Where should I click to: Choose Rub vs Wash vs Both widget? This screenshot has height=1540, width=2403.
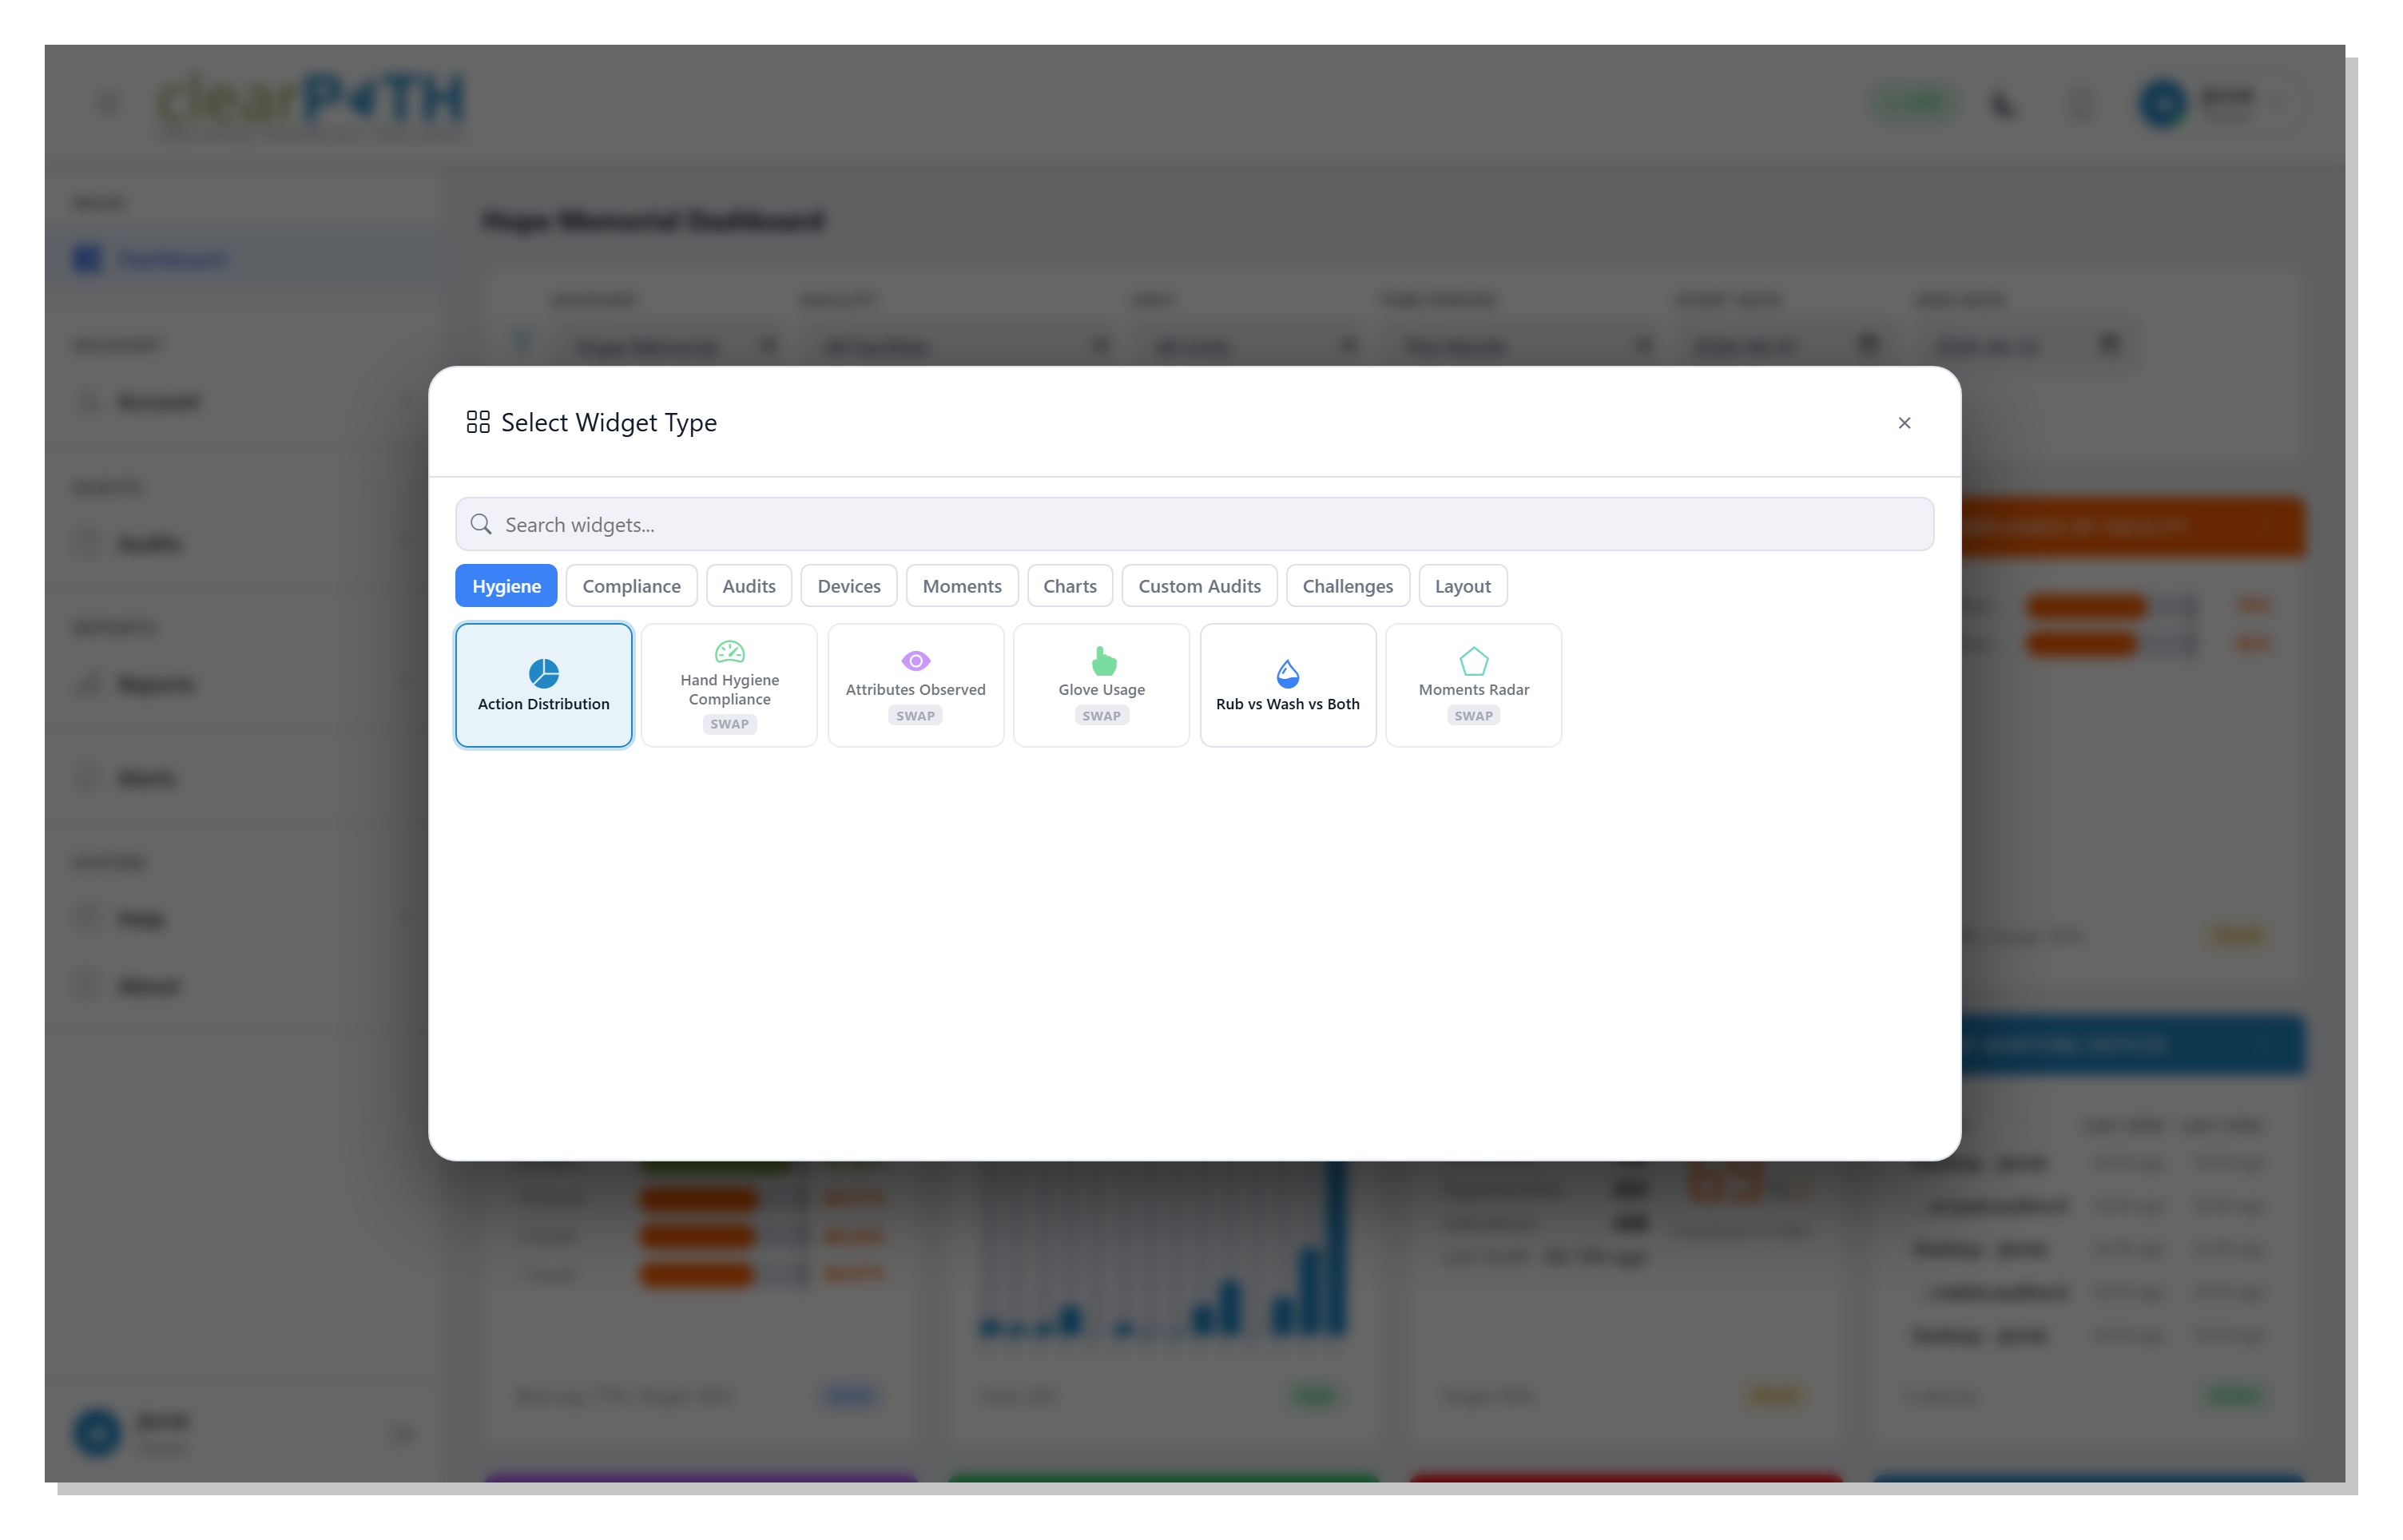1287,685
